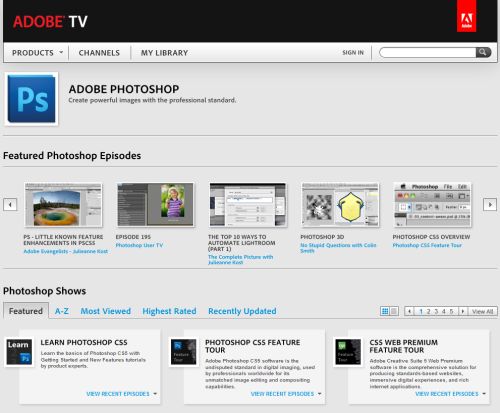Open the Photoshop CS5 Overview thumbnail
Image resolution: width=500 pixels, height=413 pixels.
coord(432,205)
